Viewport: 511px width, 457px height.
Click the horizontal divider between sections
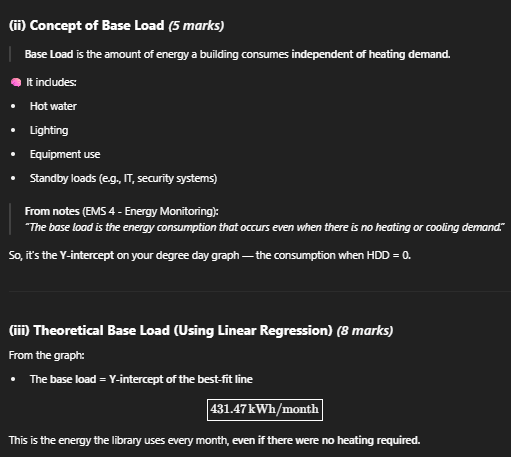click(x=260, y=292)
